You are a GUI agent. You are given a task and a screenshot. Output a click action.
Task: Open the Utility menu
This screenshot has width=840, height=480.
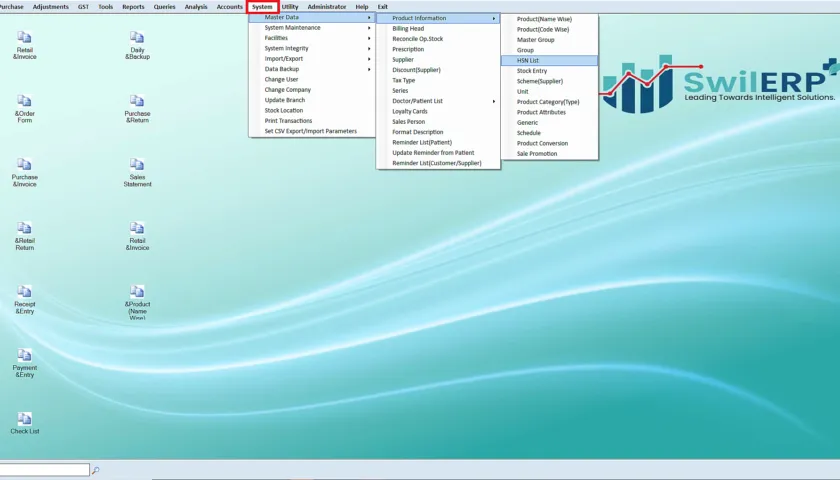(x=290, y=7)
